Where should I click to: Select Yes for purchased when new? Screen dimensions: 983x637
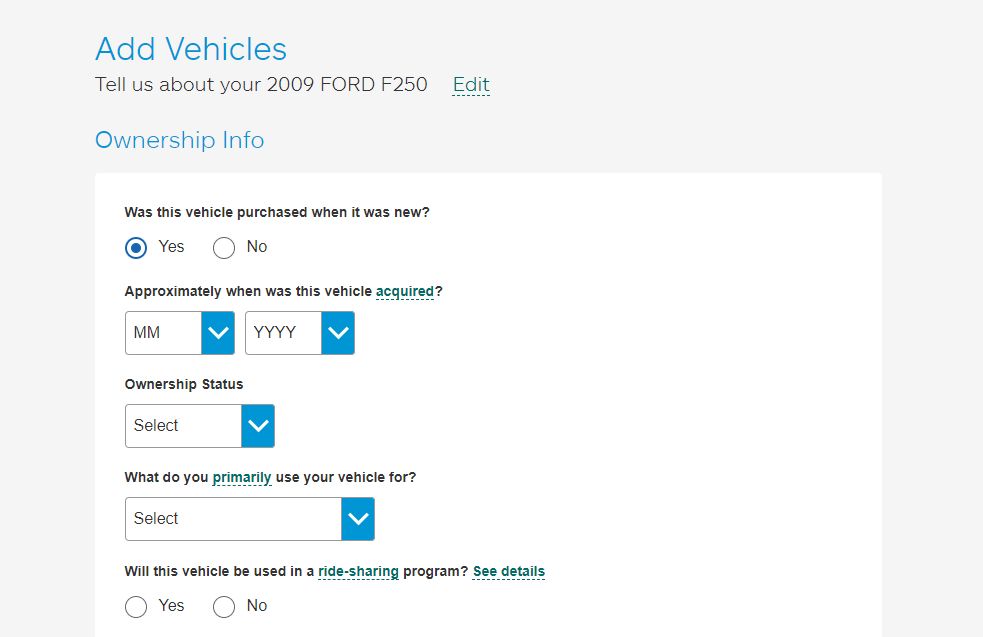[136, 248]
